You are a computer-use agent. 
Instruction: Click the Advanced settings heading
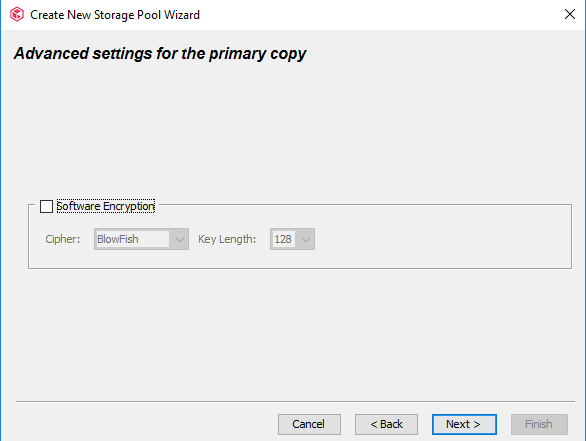pyautogui.click(x=160, y=53)
